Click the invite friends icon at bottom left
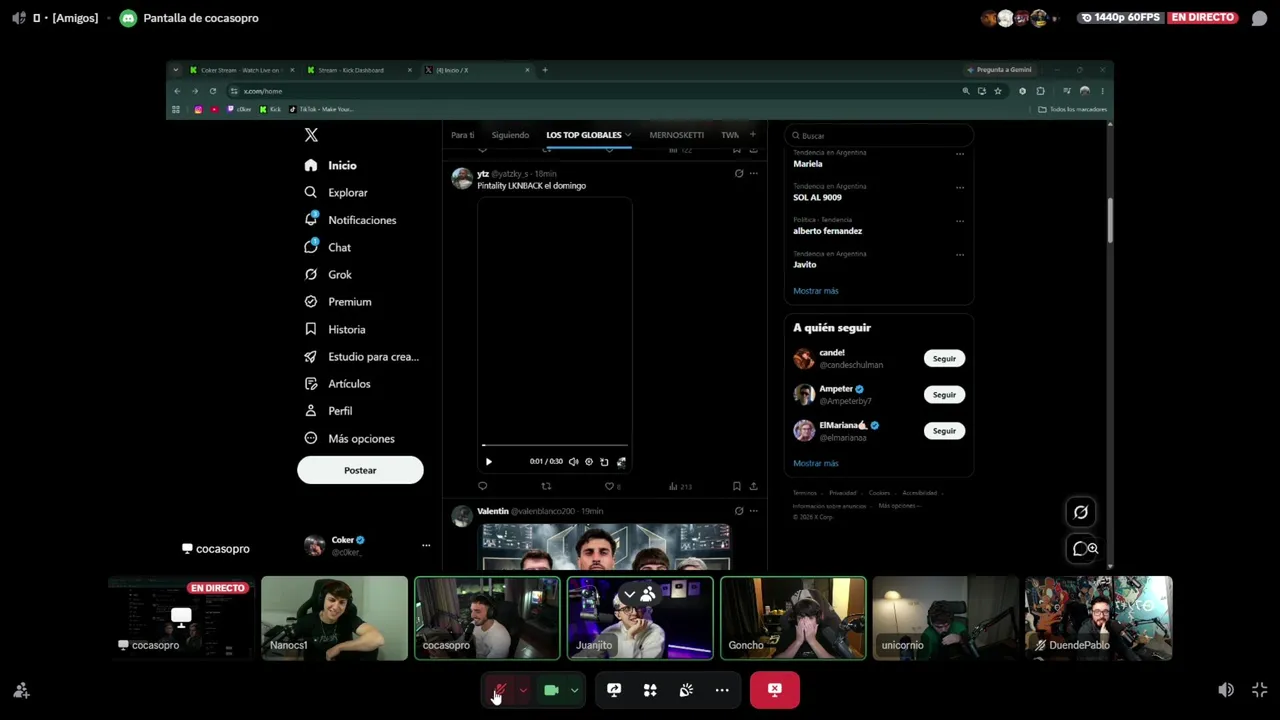 point(21,690)
